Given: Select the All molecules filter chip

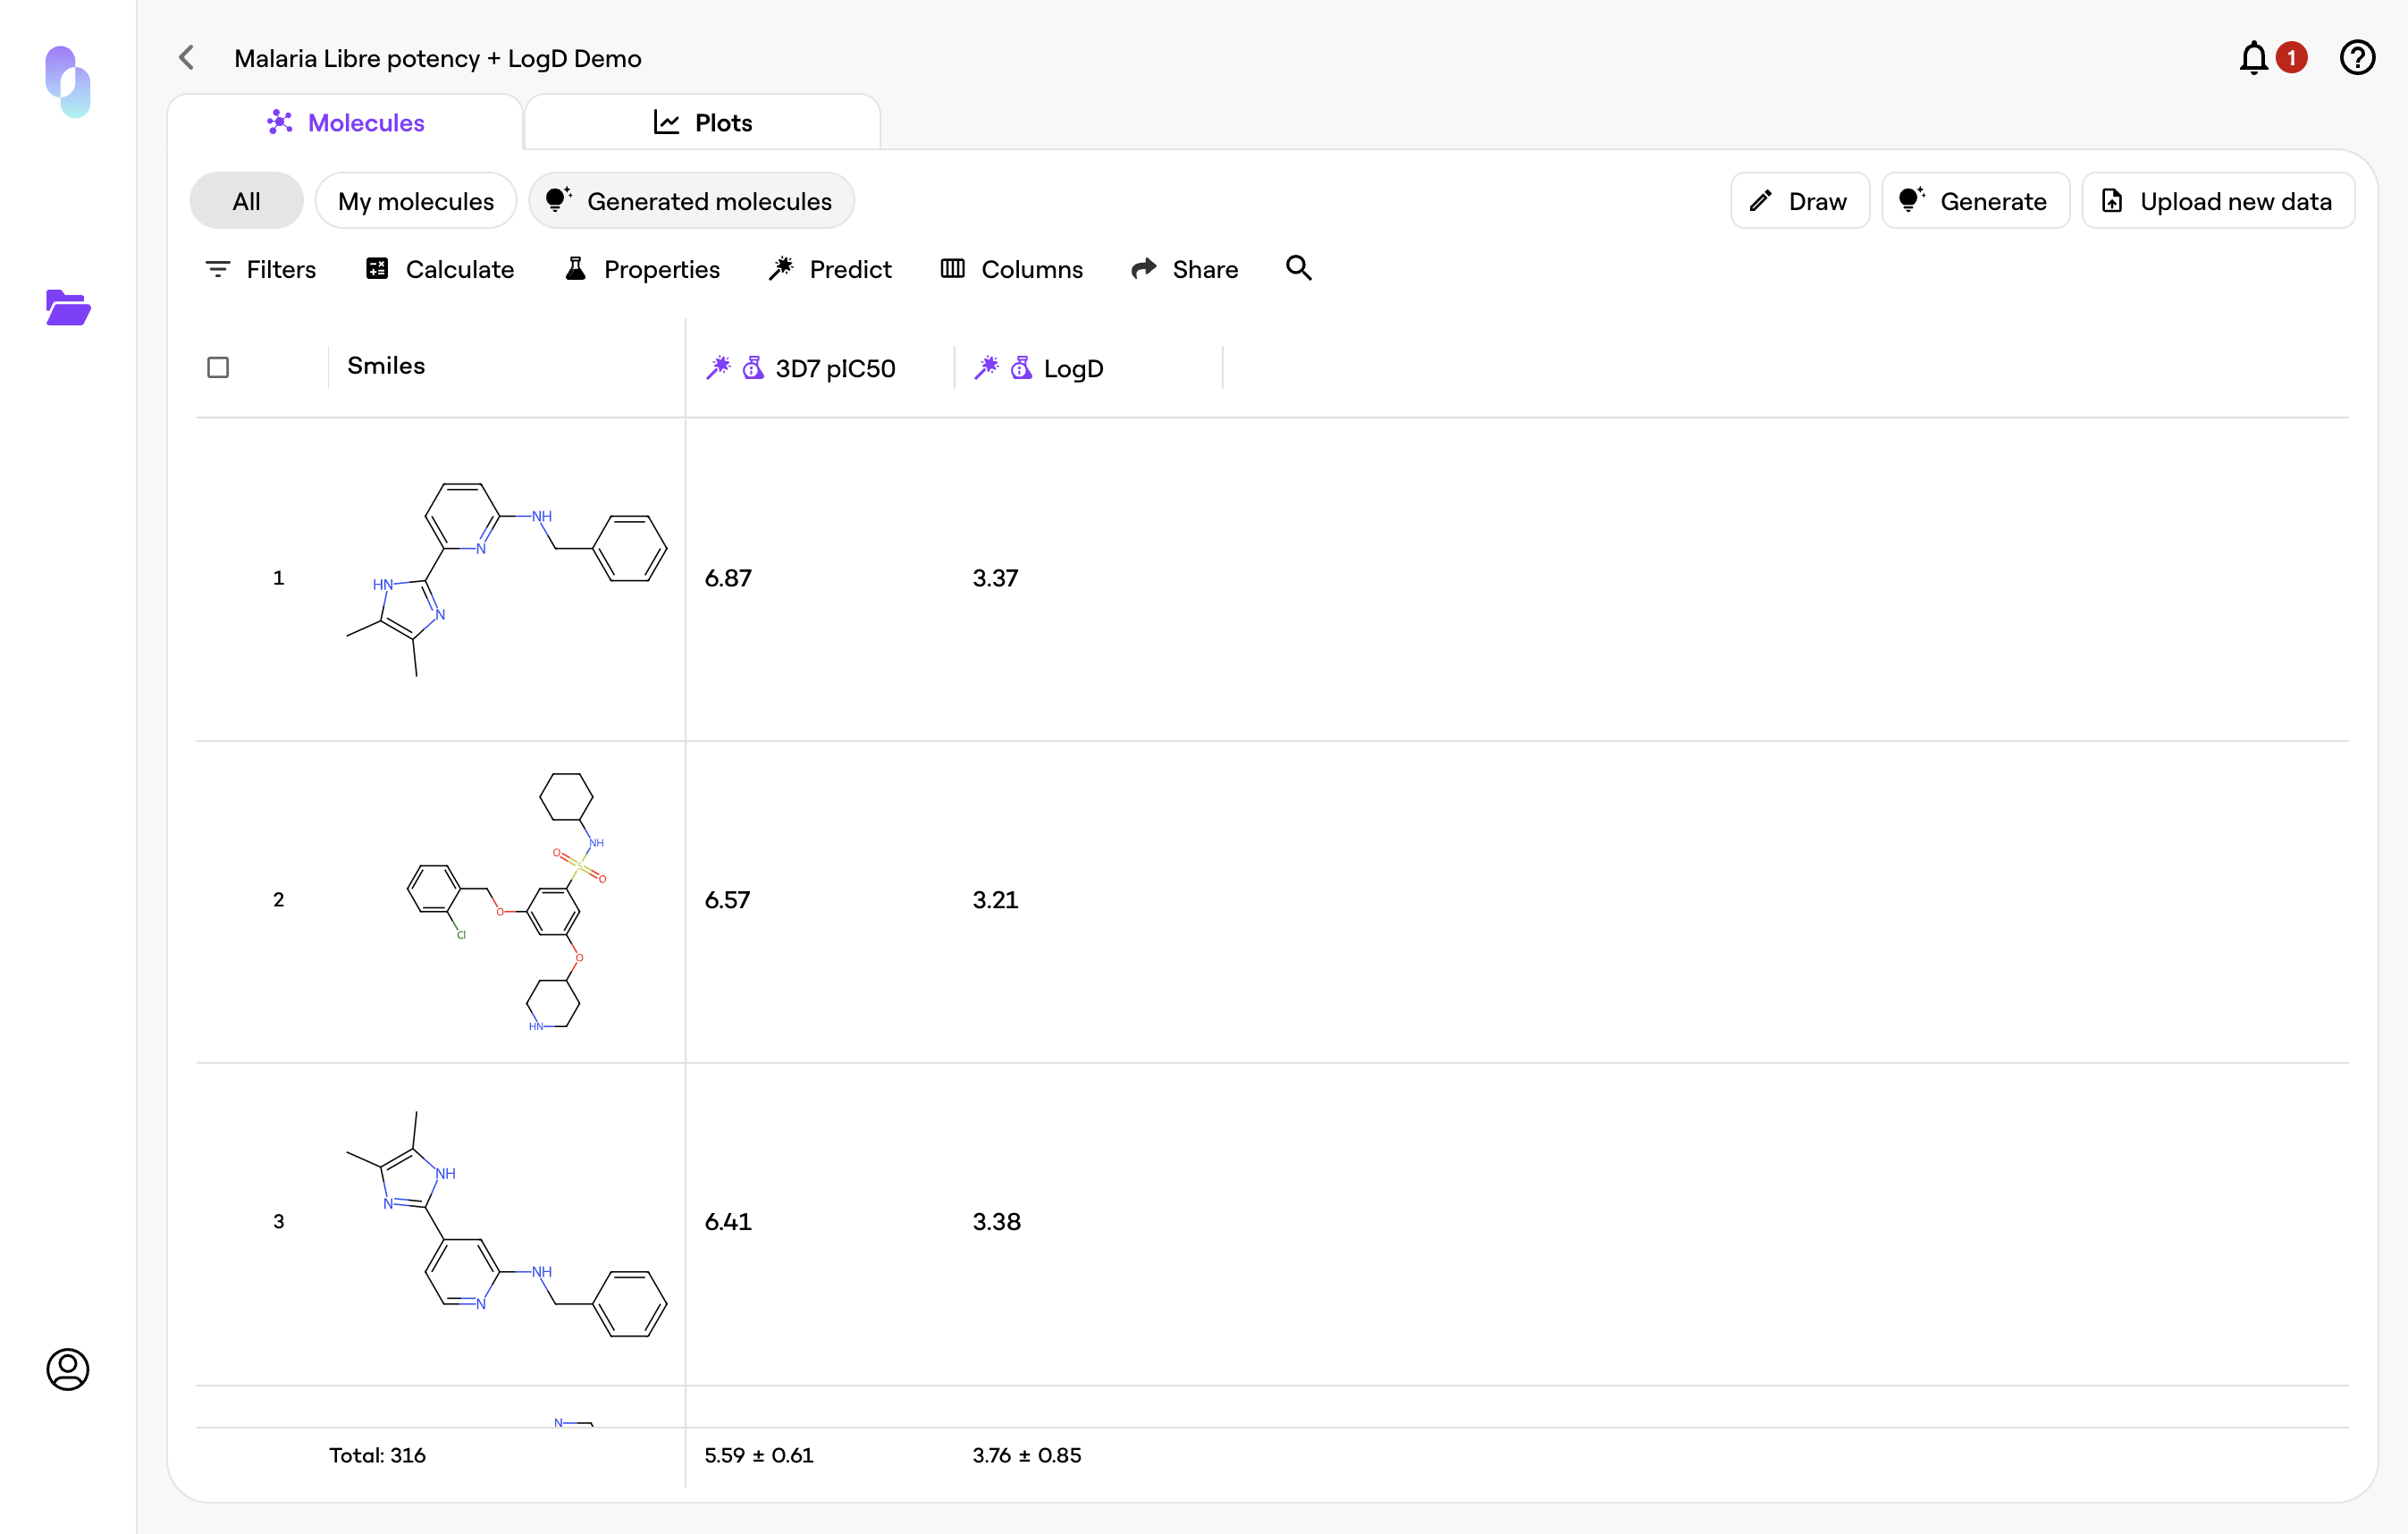Looking at the screenshot, I should click(246, 201).
